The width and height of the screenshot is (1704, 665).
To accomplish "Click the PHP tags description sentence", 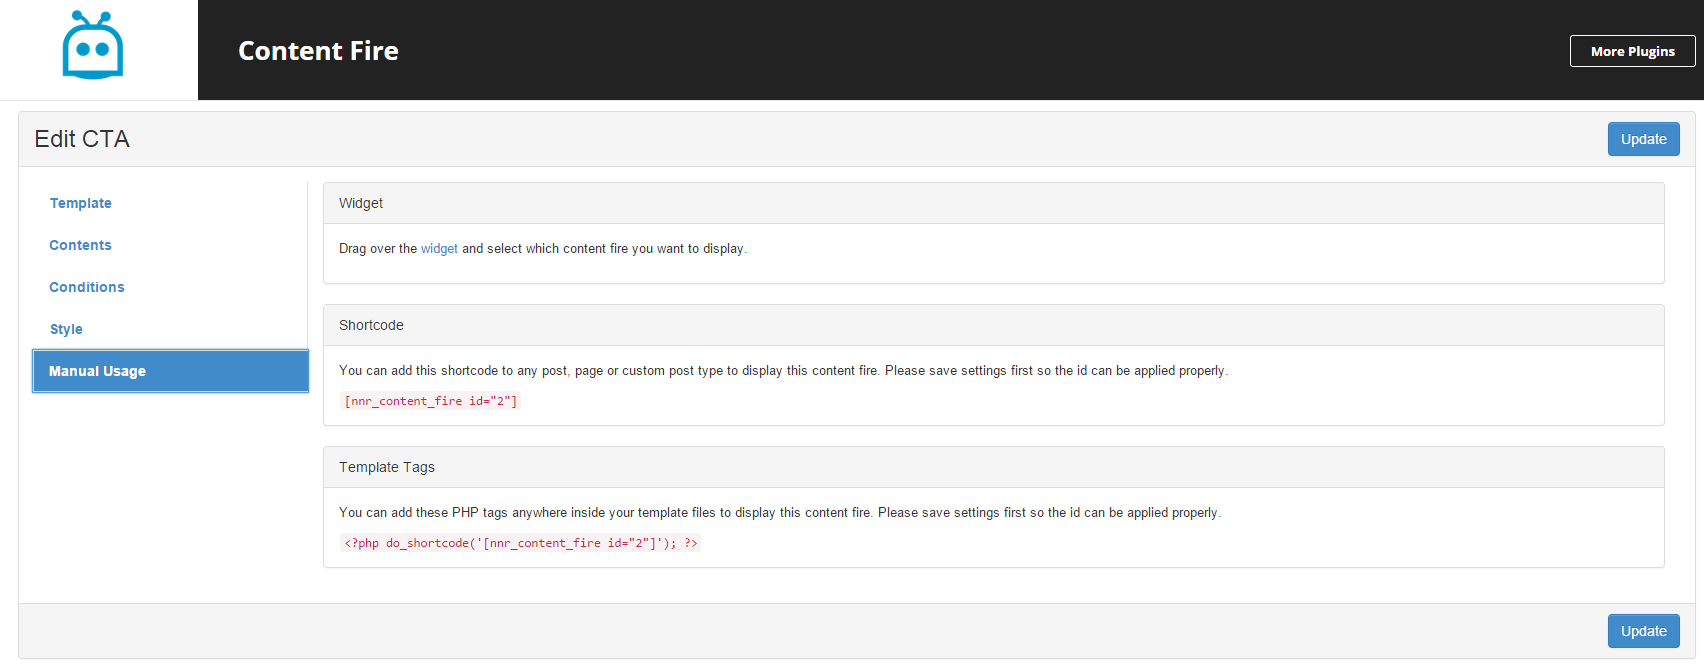I will pos(780,513).
